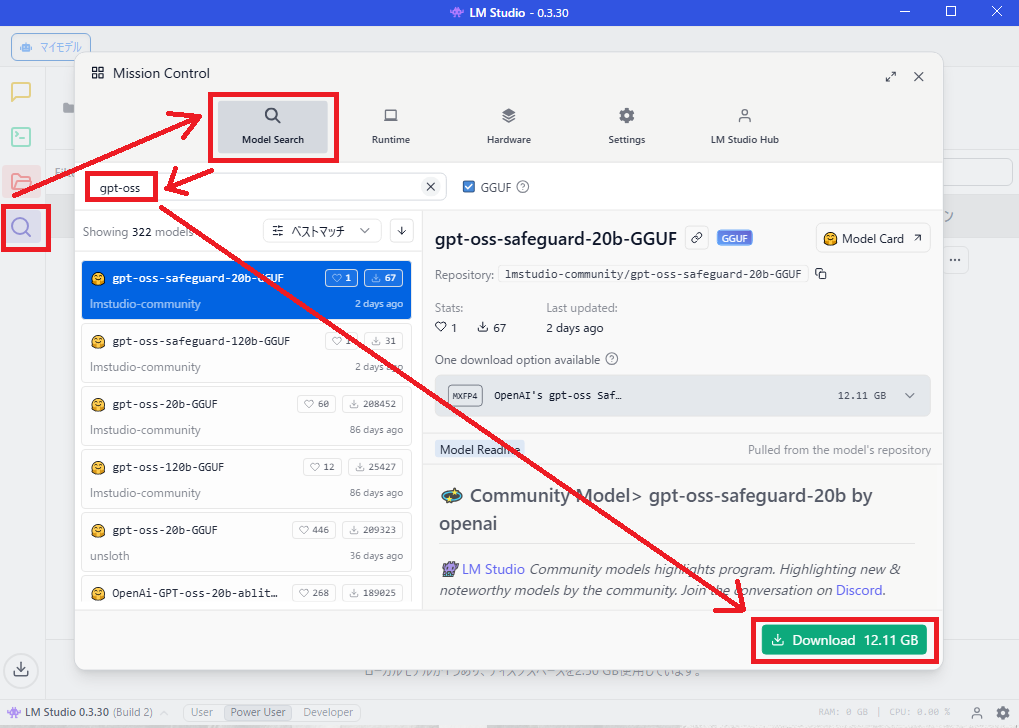
Task: Open the LM Studio link in readme
Action: (x=493, y=569)
